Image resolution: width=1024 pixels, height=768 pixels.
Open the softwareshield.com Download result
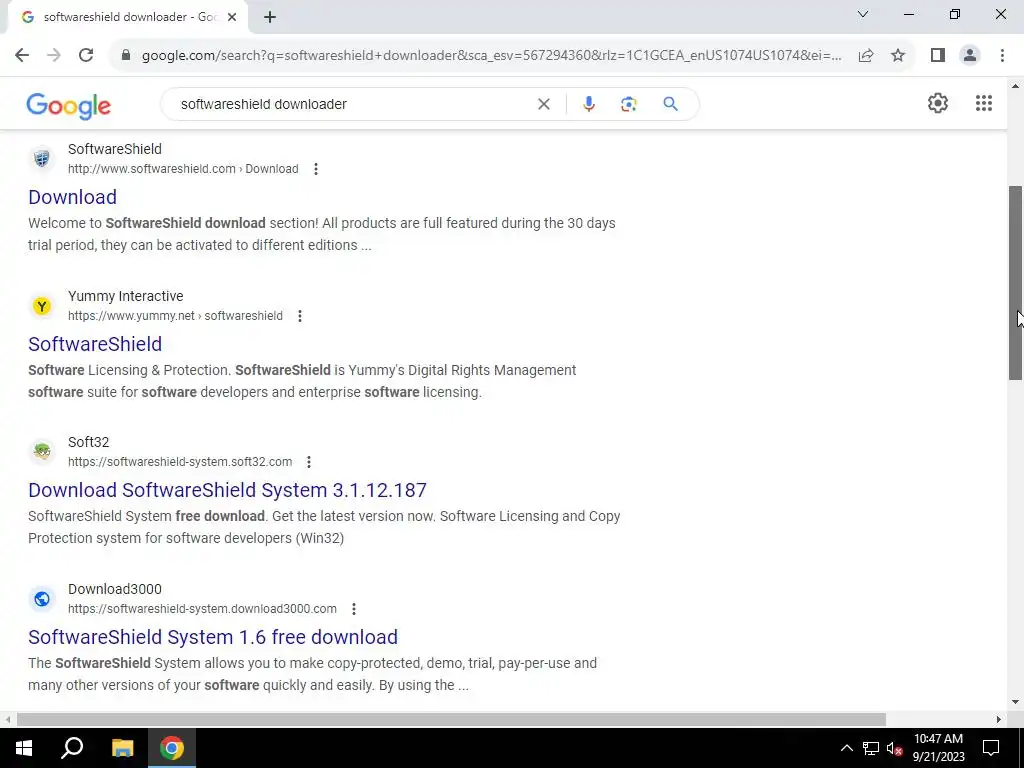click(72, 197)
